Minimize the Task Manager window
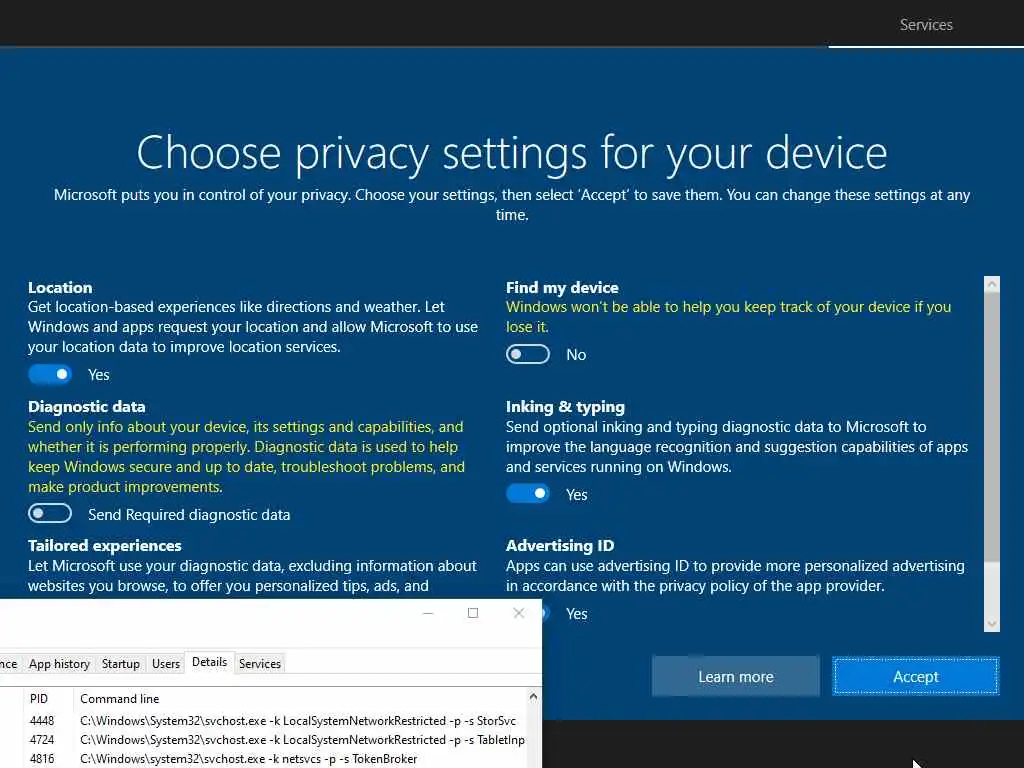Viewport: 1024px width, 768px height. coord(428,613)
